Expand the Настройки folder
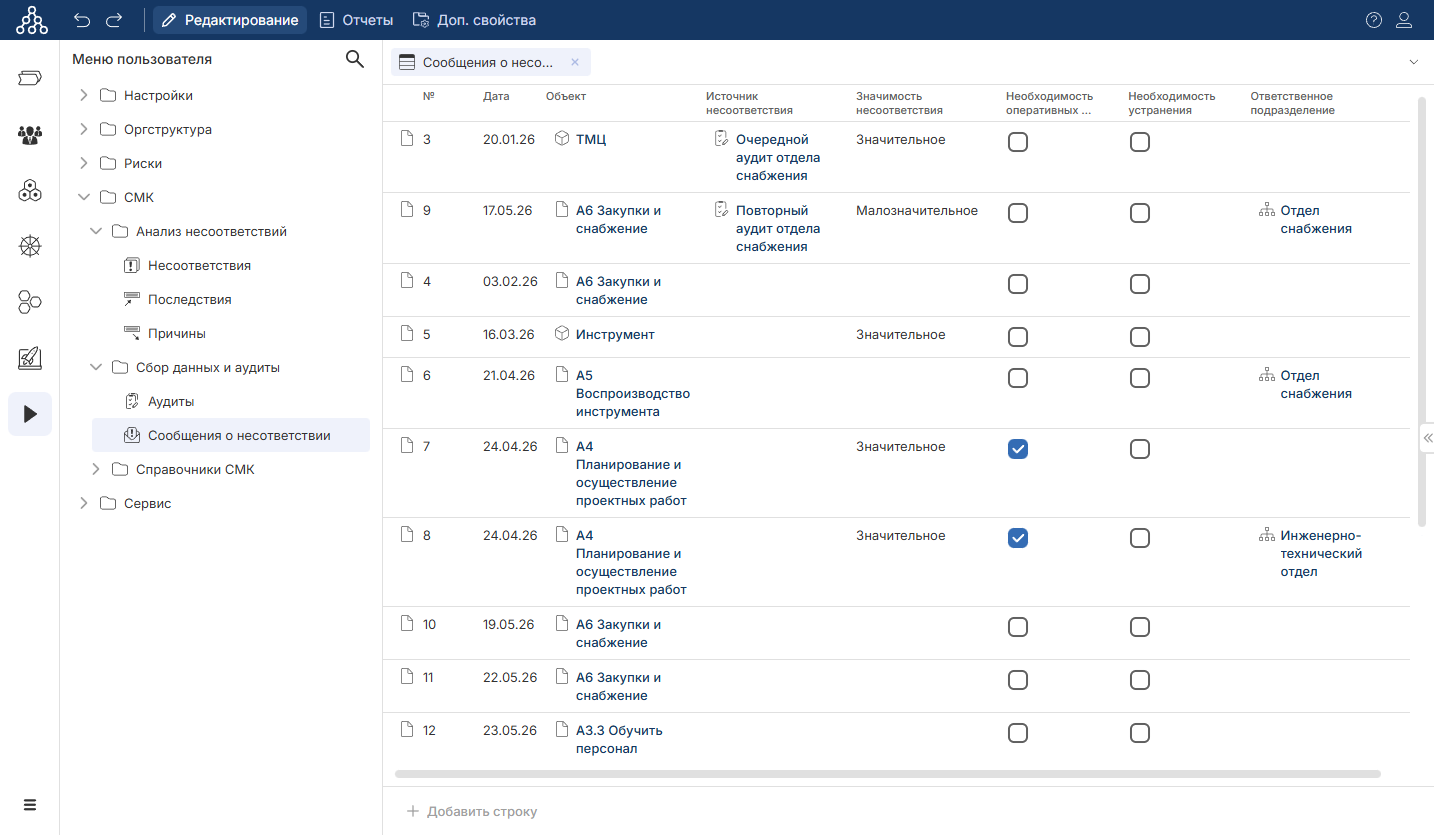1434x835 pixels. coord(84,96)
